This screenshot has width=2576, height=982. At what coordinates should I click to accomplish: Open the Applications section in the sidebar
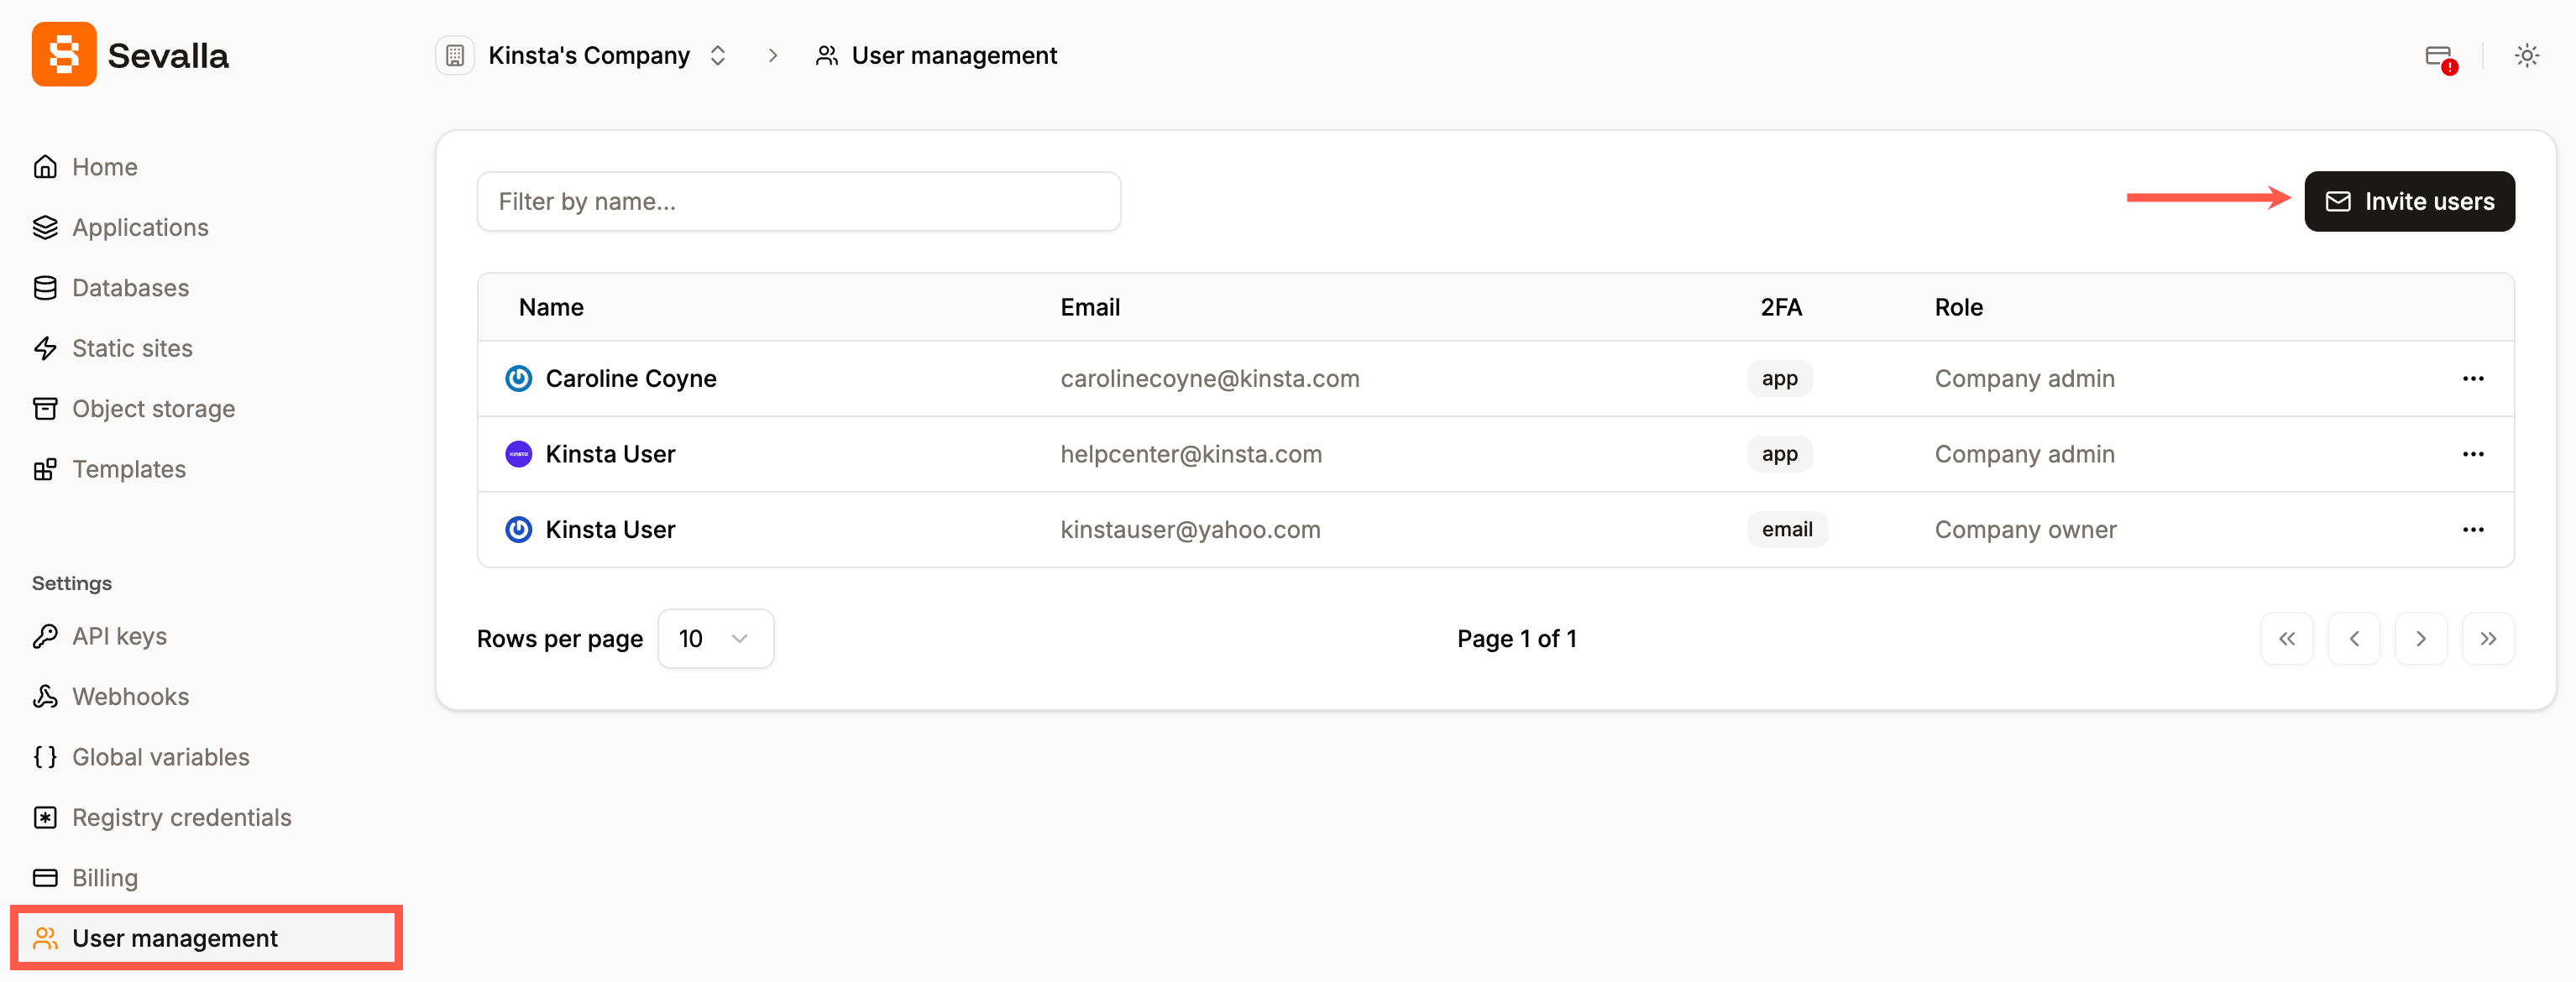click(x=139, y=227)
